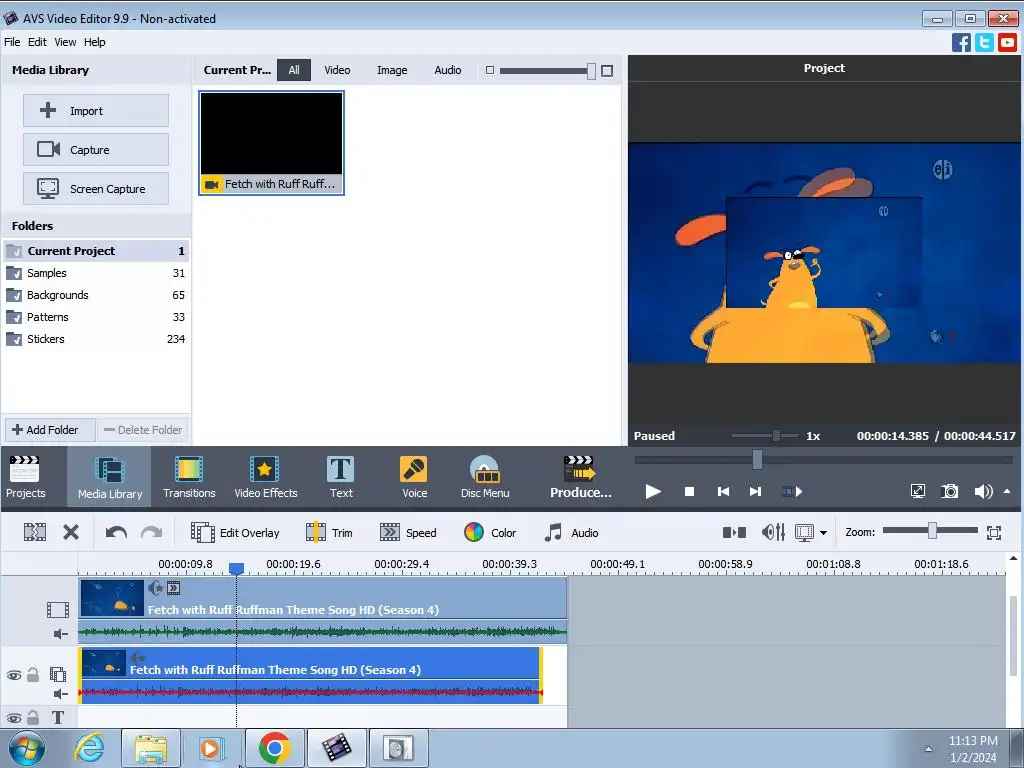The height and width of the screenshot is (768, 1024).
Task: Open the Edit menu
Action: (x=37, y=42)
